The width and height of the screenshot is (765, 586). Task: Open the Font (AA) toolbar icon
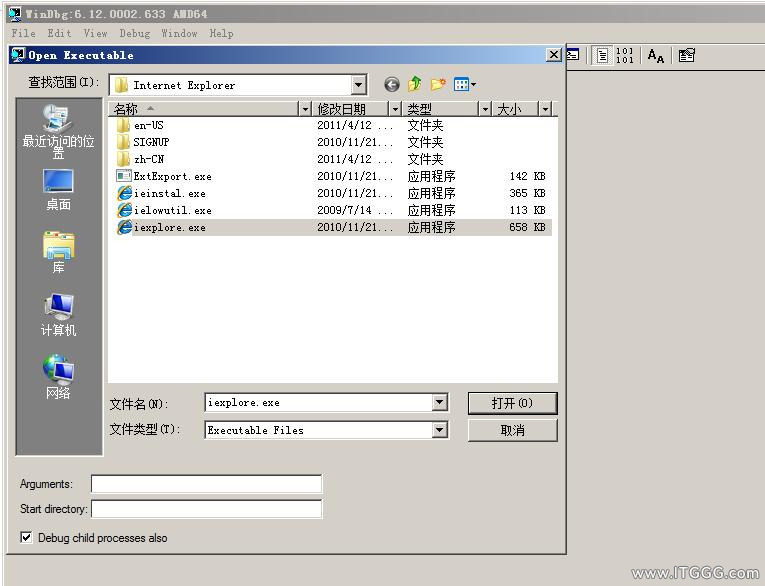(x=656, y=56)
